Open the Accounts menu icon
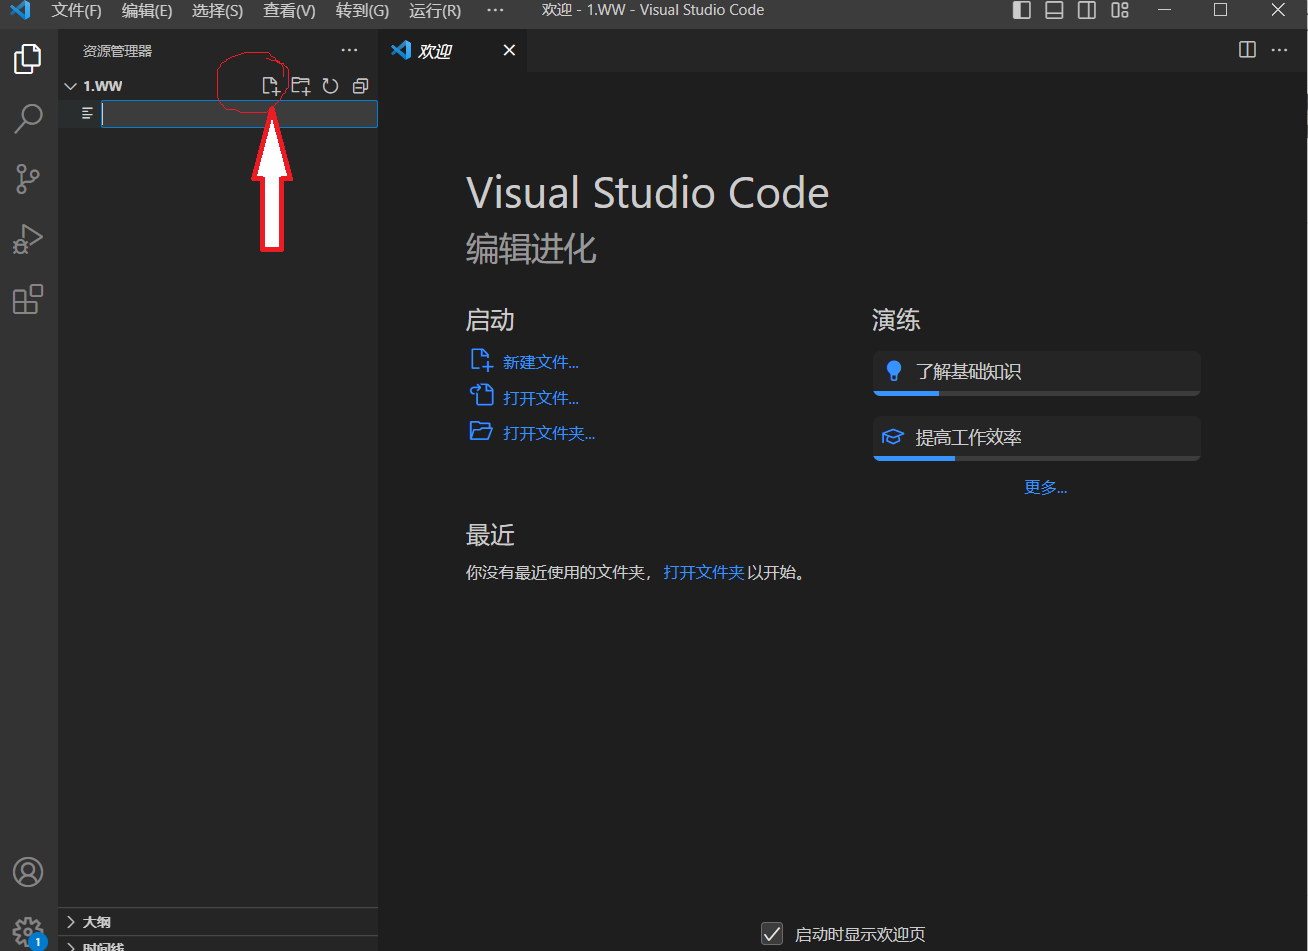1308x951 pixels. click(28, 871)
